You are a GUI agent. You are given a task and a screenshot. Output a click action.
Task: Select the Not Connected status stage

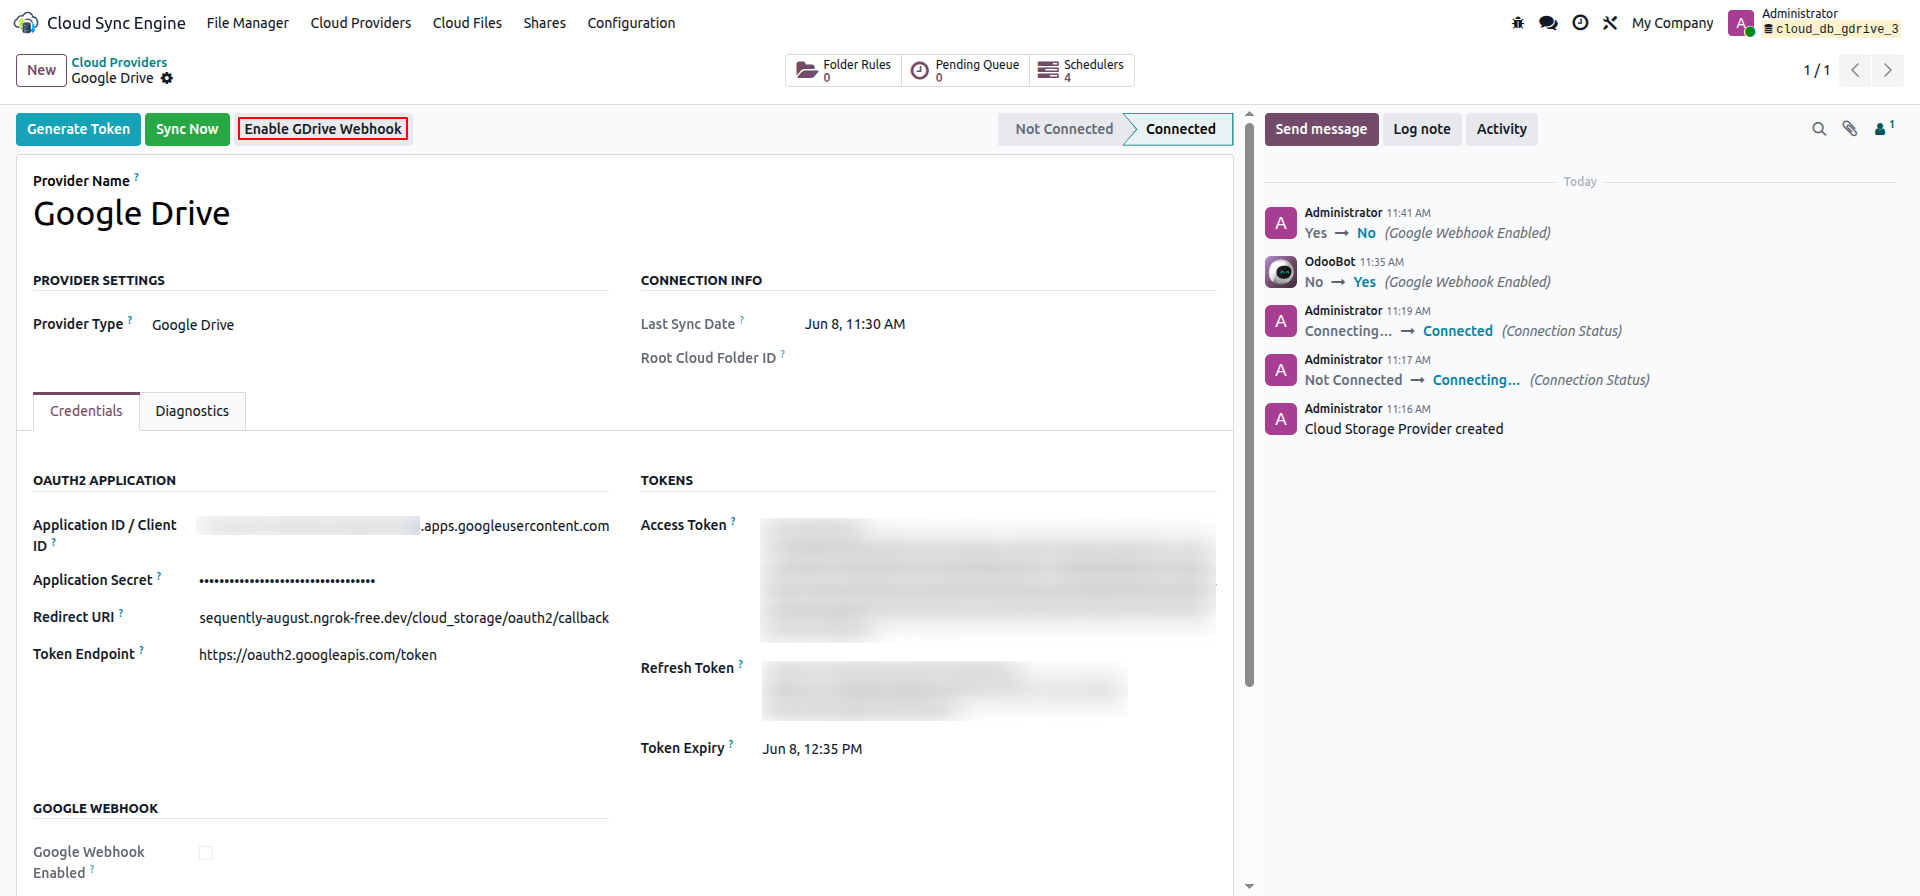coord(1064,129)
